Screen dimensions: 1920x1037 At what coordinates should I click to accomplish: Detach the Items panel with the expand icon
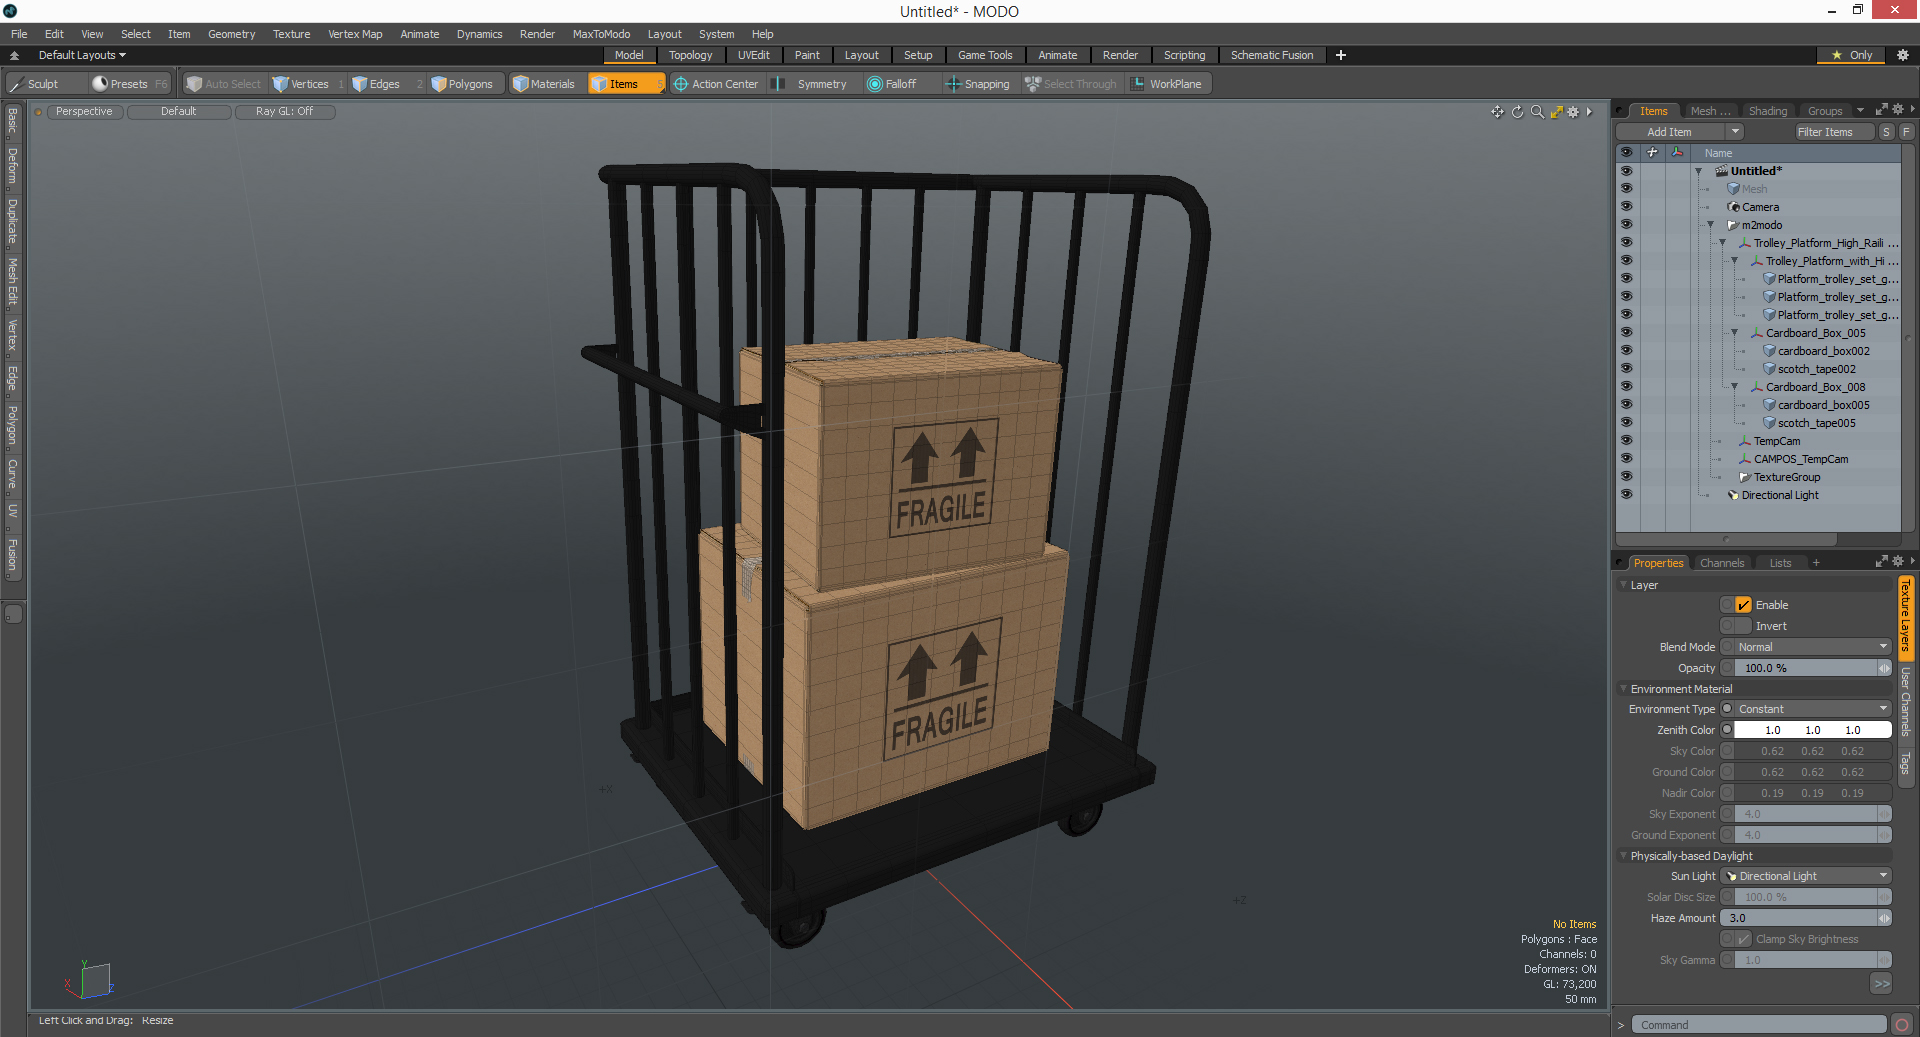tap(1881, 110)
